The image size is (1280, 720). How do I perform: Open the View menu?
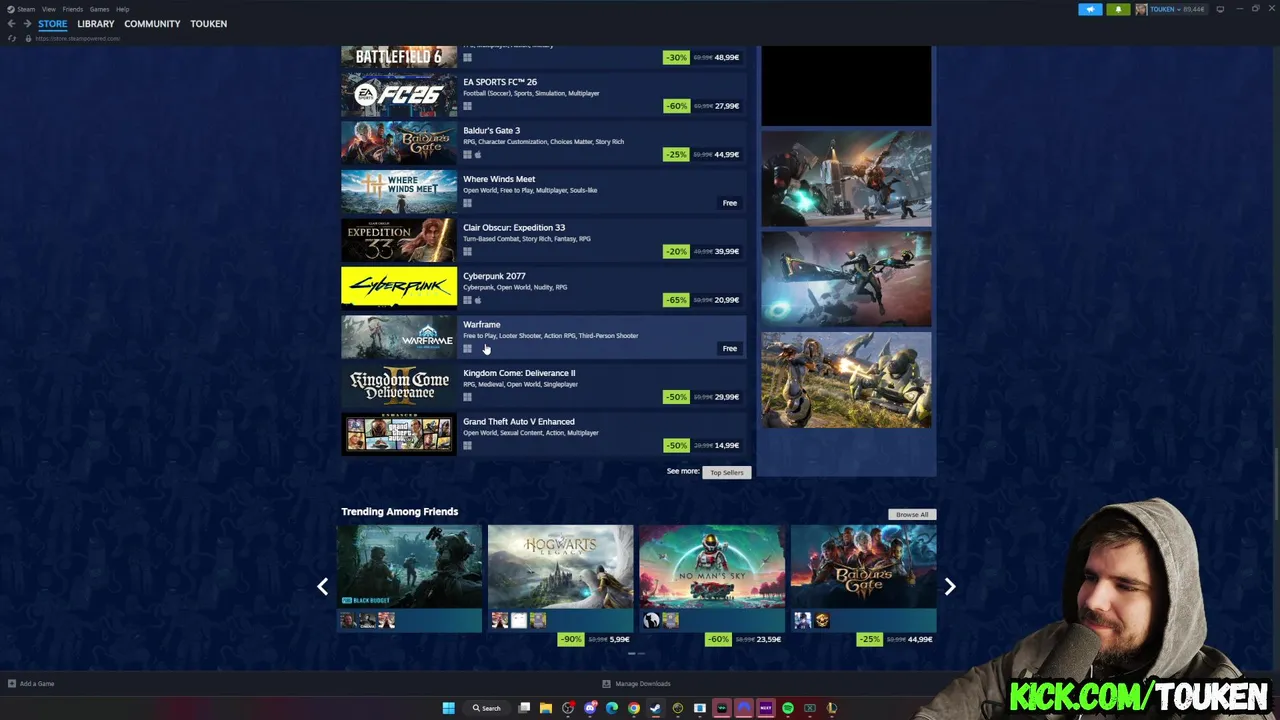point(48,9)
